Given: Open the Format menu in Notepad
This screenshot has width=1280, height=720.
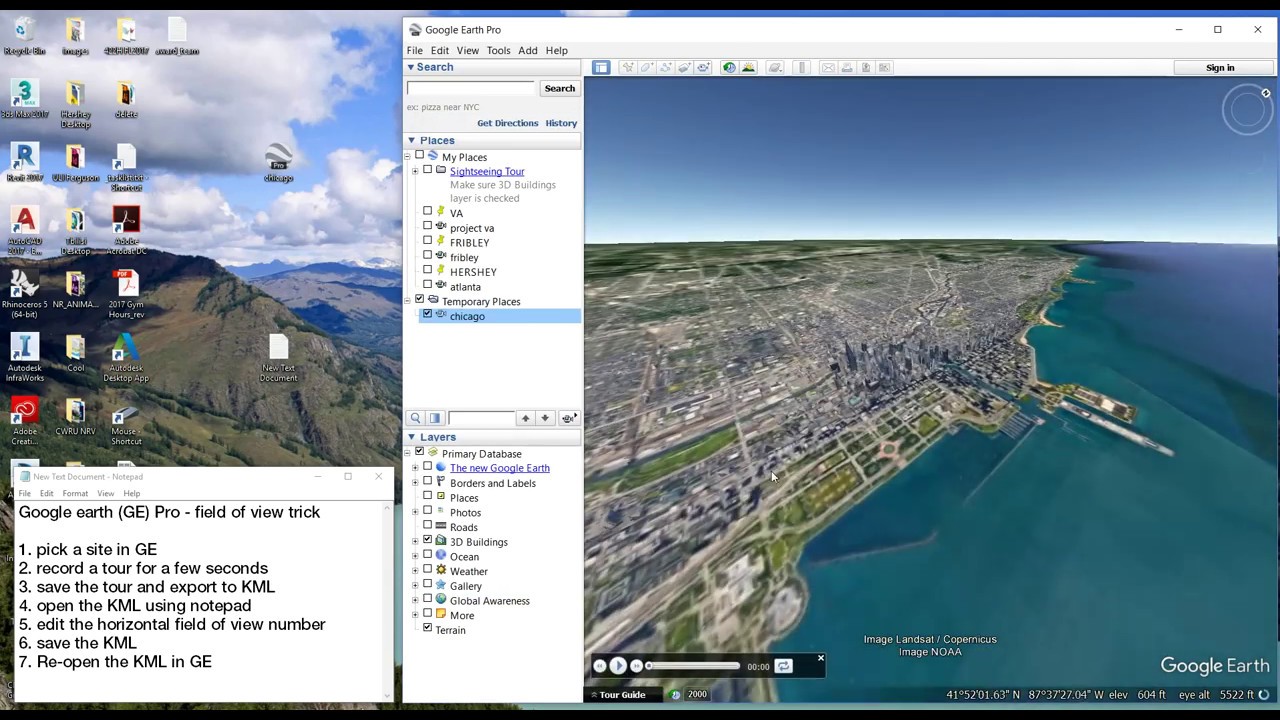Looking at the screenshot, I should click(x=75, y=493).
